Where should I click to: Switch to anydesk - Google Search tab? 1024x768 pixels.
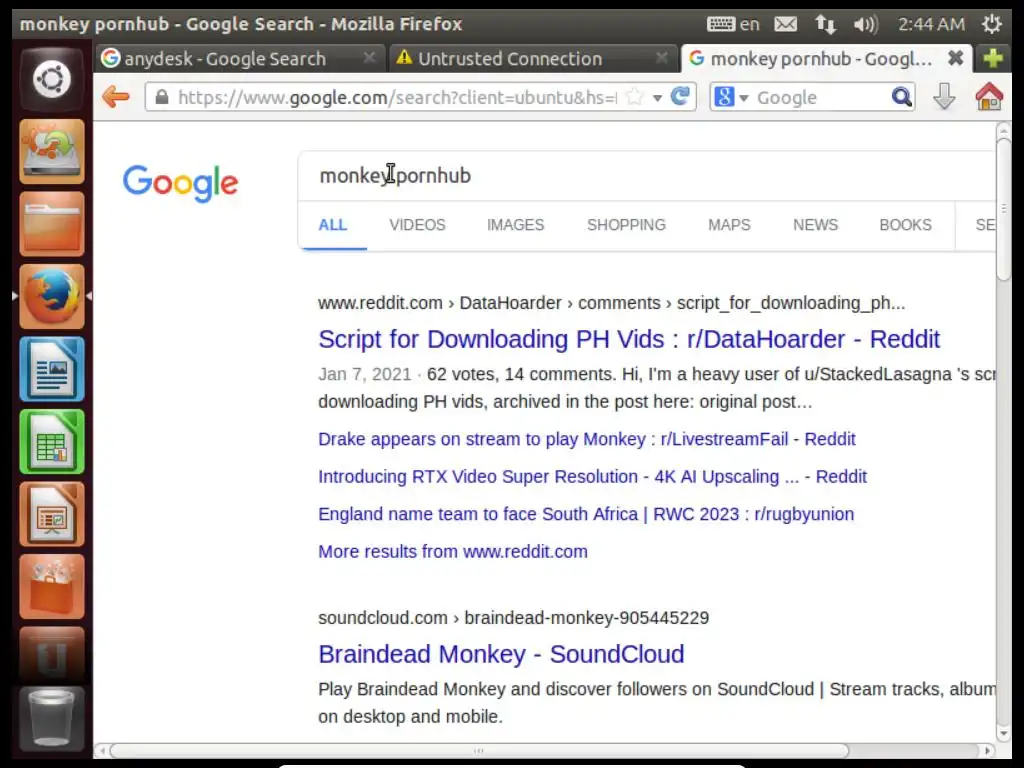(x=225, y=59)
